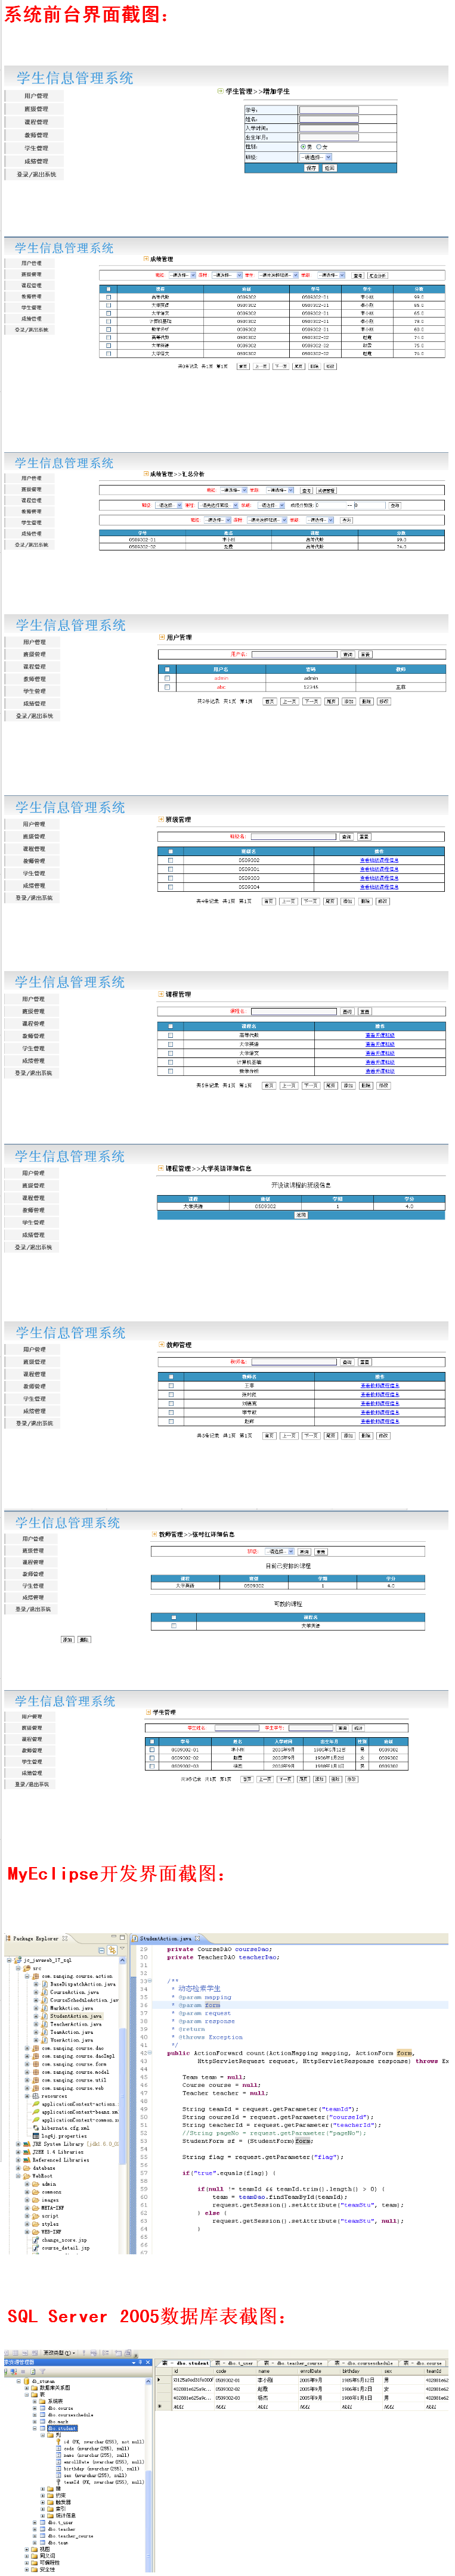Switch to dbo.teacher_course tab in SQL Server
Screen dimensions: 455x2576
[292, 2362]
